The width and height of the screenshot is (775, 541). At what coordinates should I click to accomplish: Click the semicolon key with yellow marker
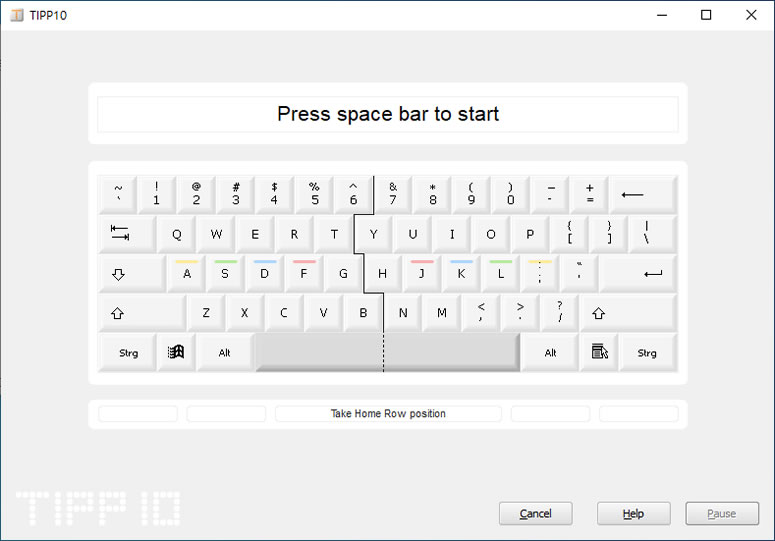539,274
